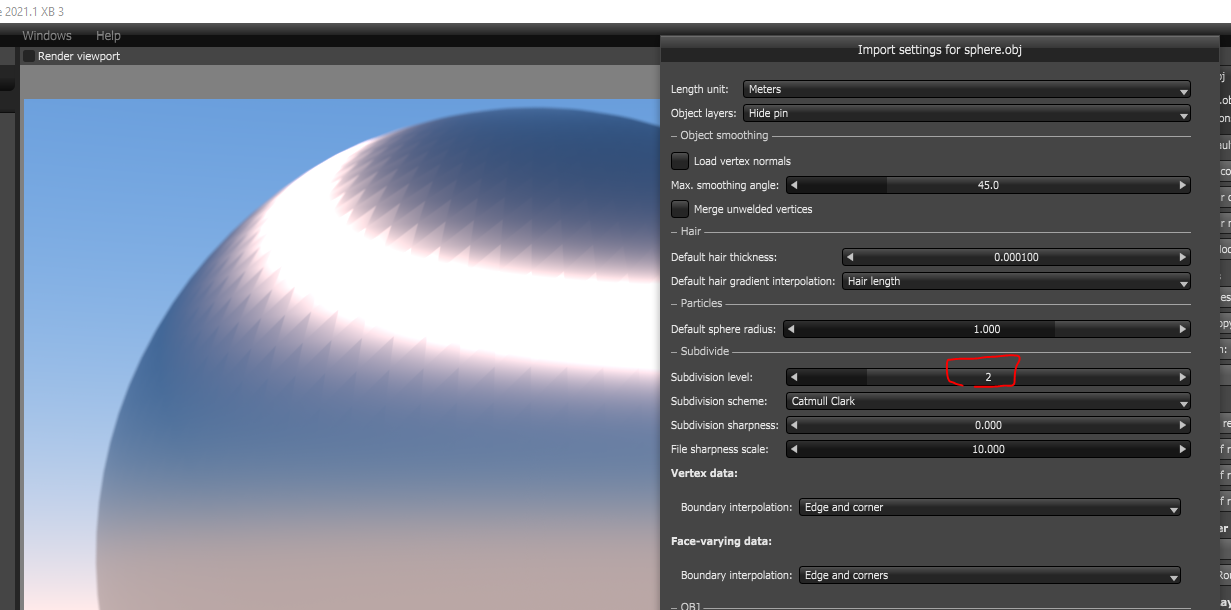Increase Subdivision level with right arrow
Screen dimensions: 1231x610
coord(1183,377)
